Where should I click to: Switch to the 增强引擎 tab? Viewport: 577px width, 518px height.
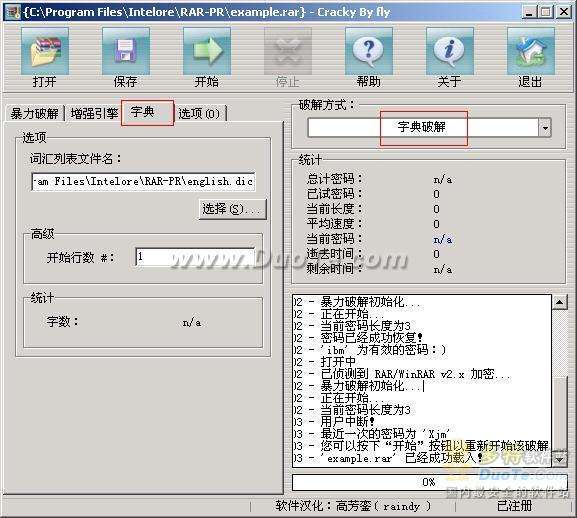94,113
